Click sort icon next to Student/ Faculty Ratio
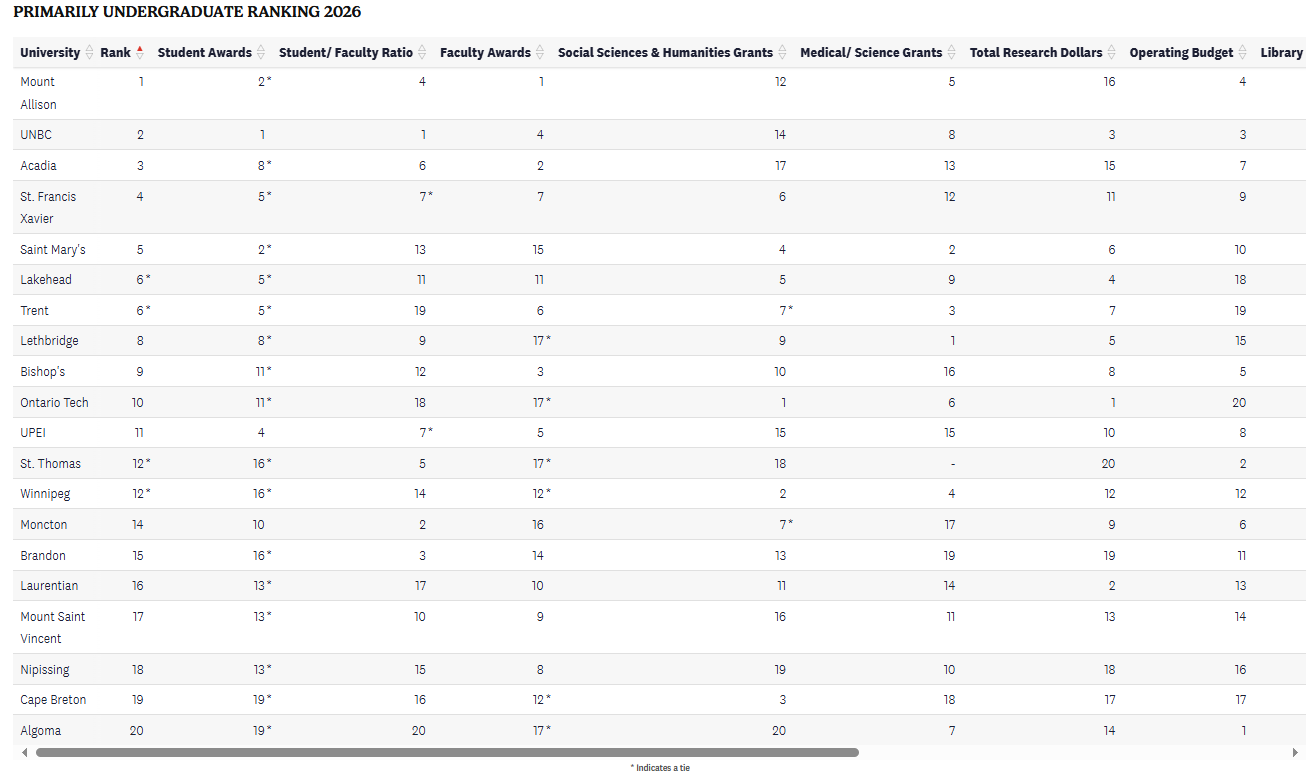The image size is (1306, 771). 422,53
